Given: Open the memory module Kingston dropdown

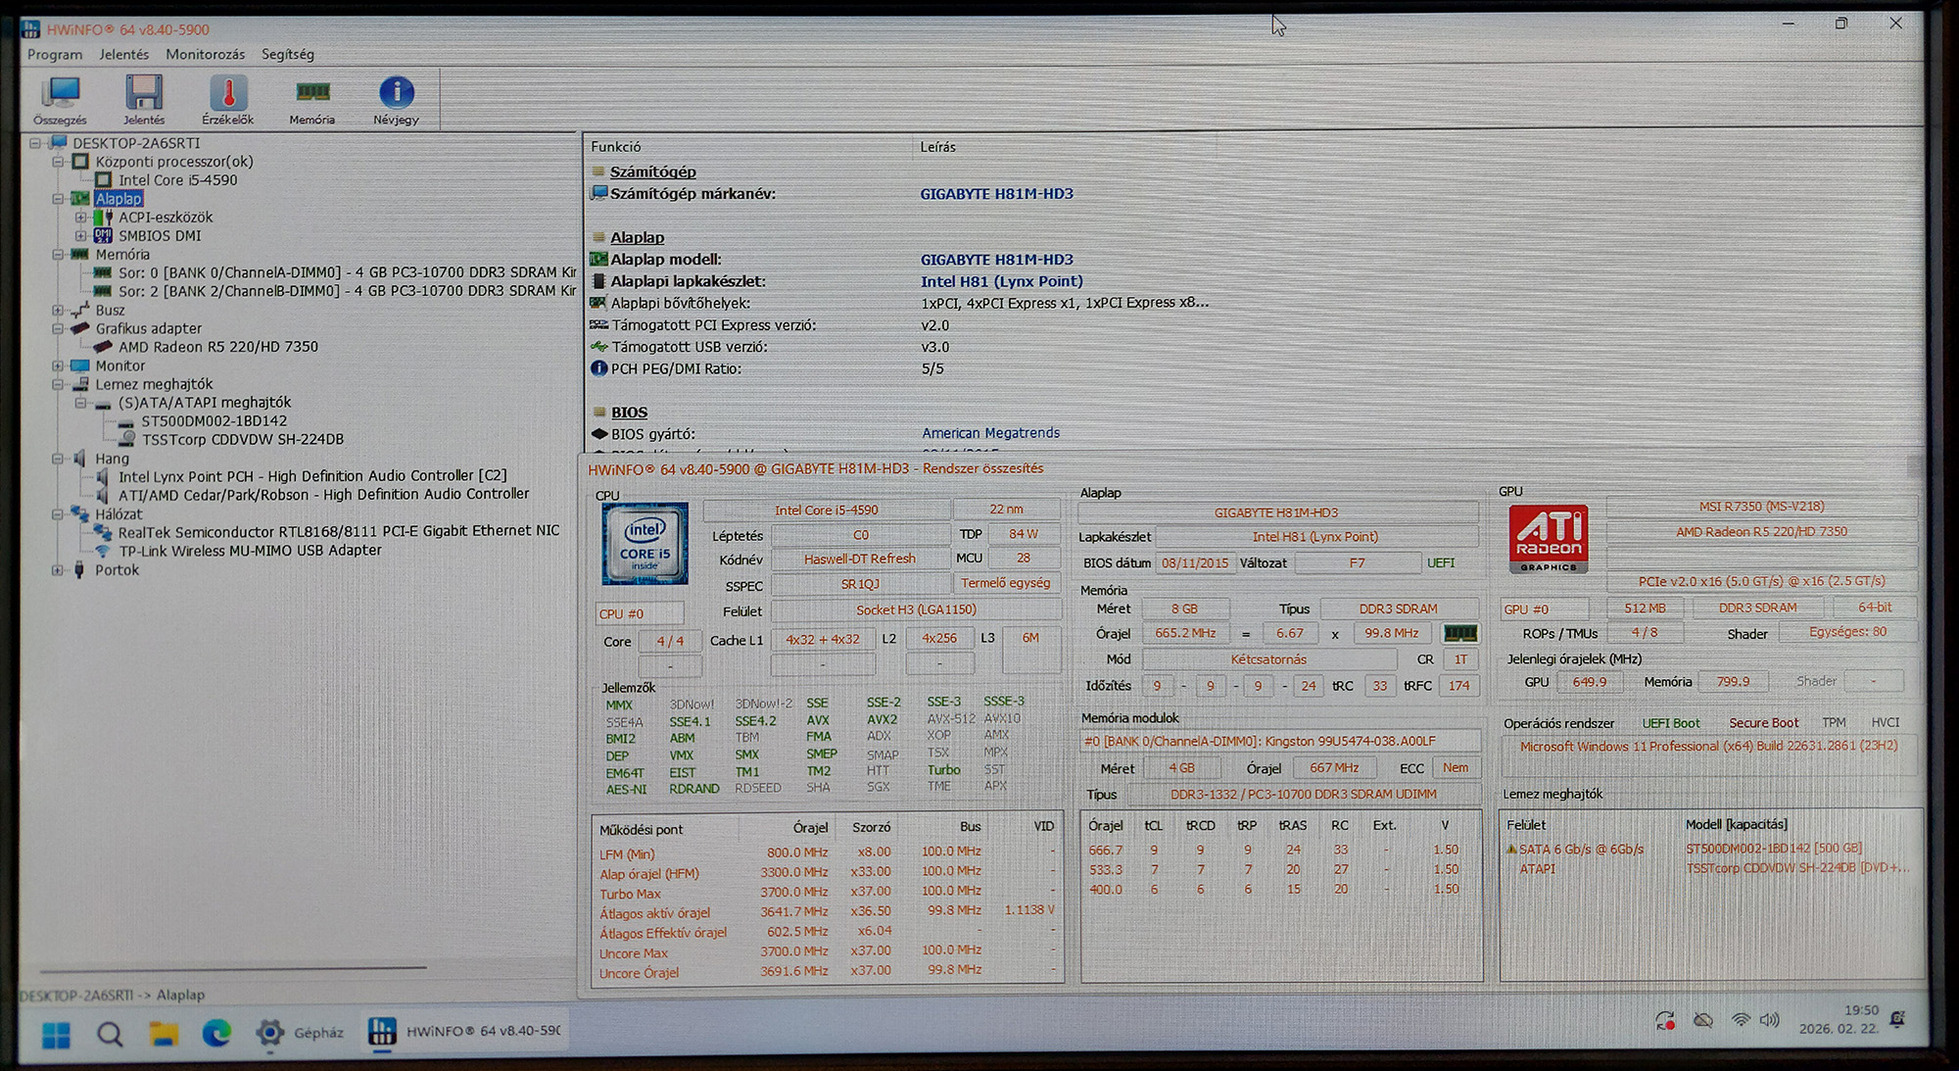Looking at the screenshot, I should coord(1281,741).
